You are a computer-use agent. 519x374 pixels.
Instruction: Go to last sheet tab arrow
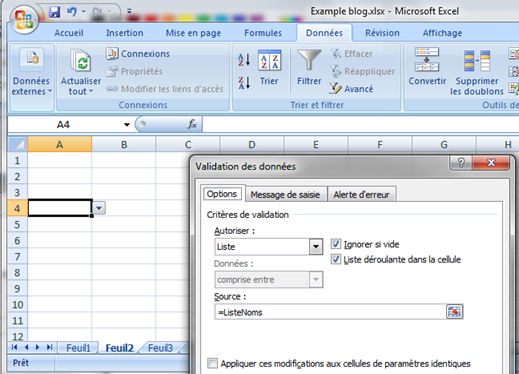(x=49, y=347)
